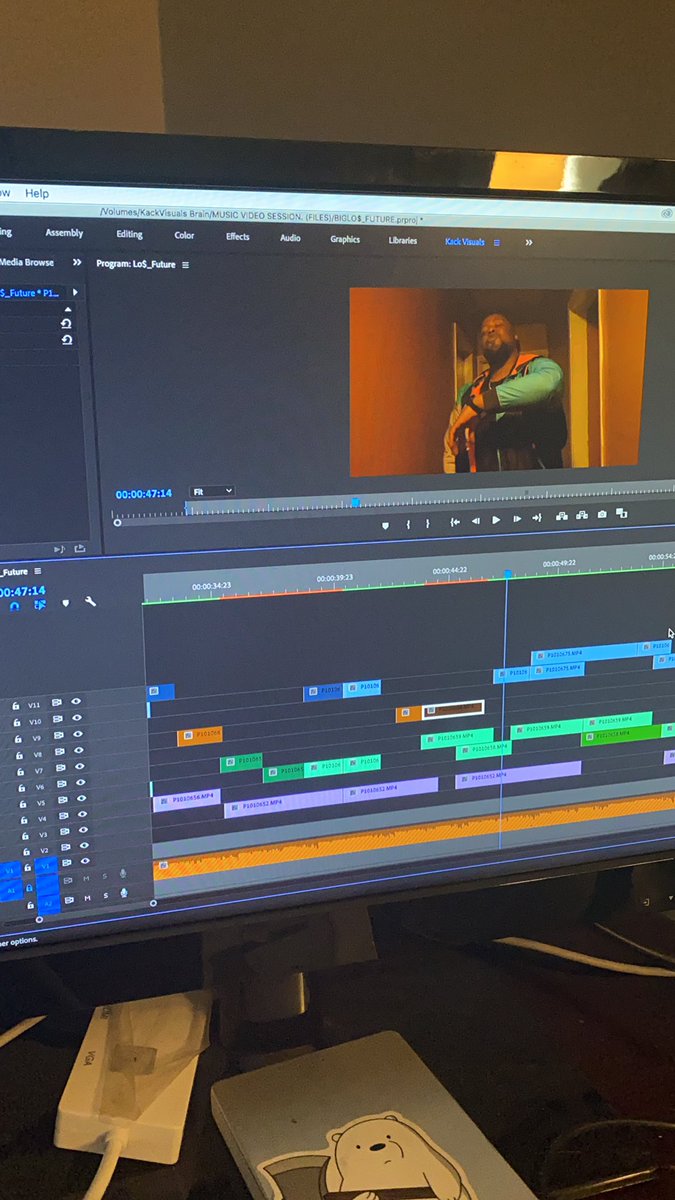675x1200 pixels.
Task: Add a marker in the timeline
Action: click(65, 603)
